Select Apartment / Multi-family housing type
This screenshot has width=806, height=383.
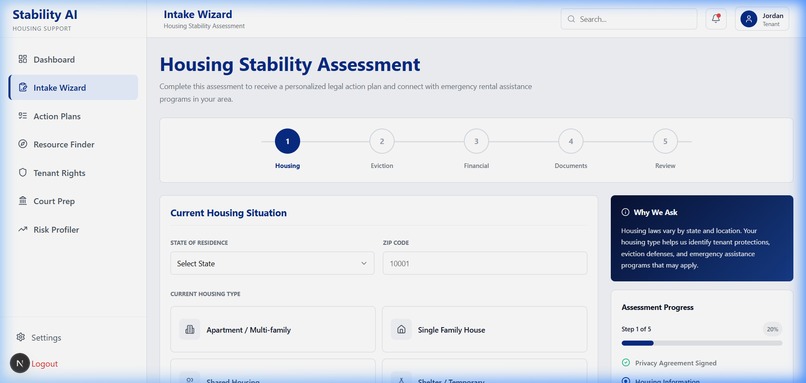(272, 330)
